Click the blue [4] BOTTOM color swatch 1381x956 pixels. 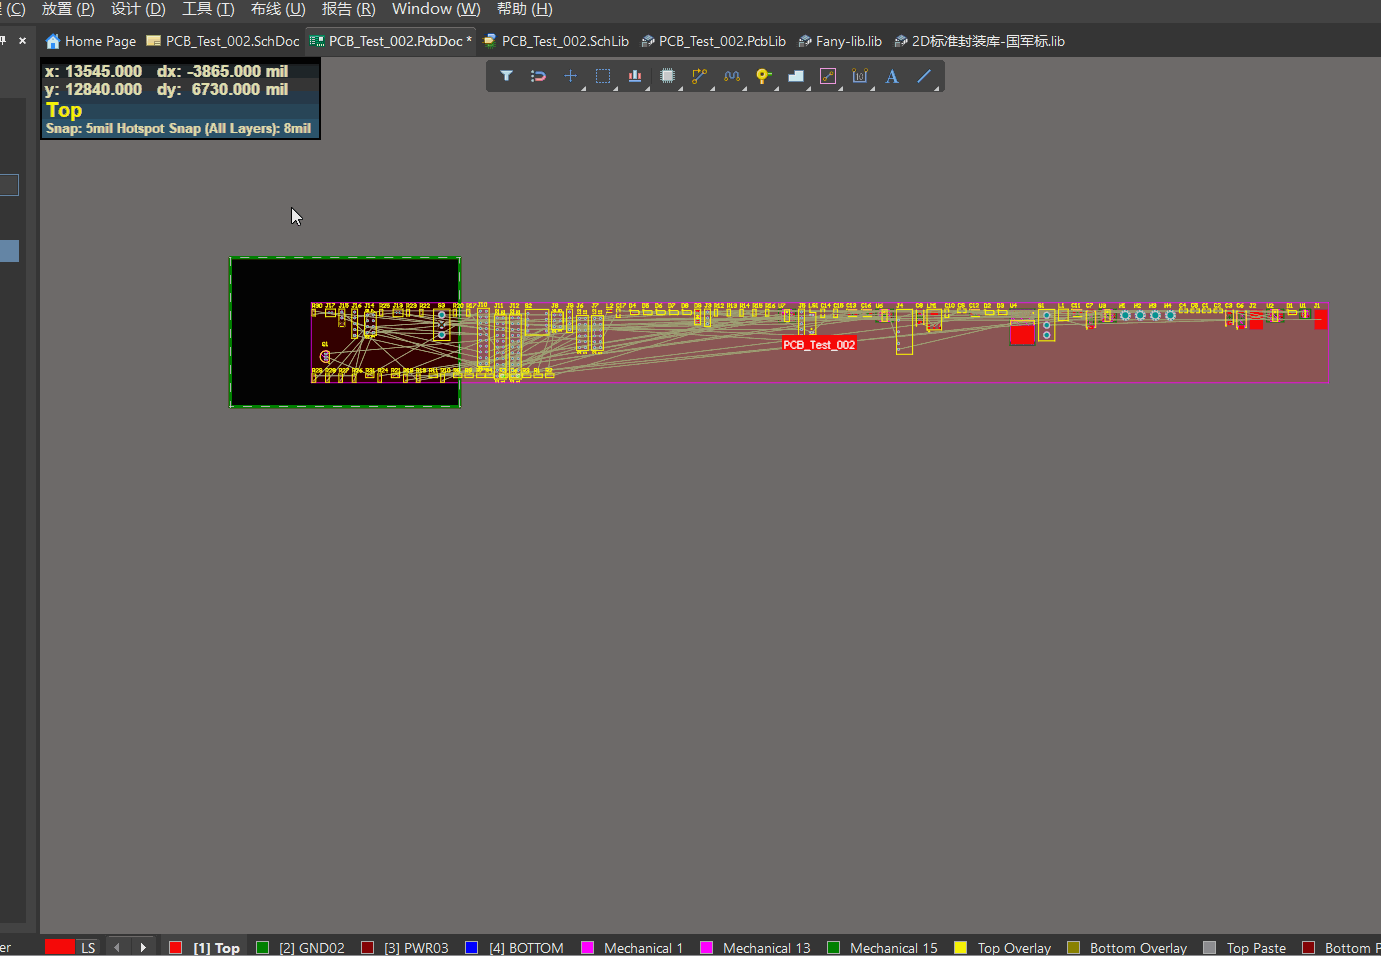tap(472, 947)
